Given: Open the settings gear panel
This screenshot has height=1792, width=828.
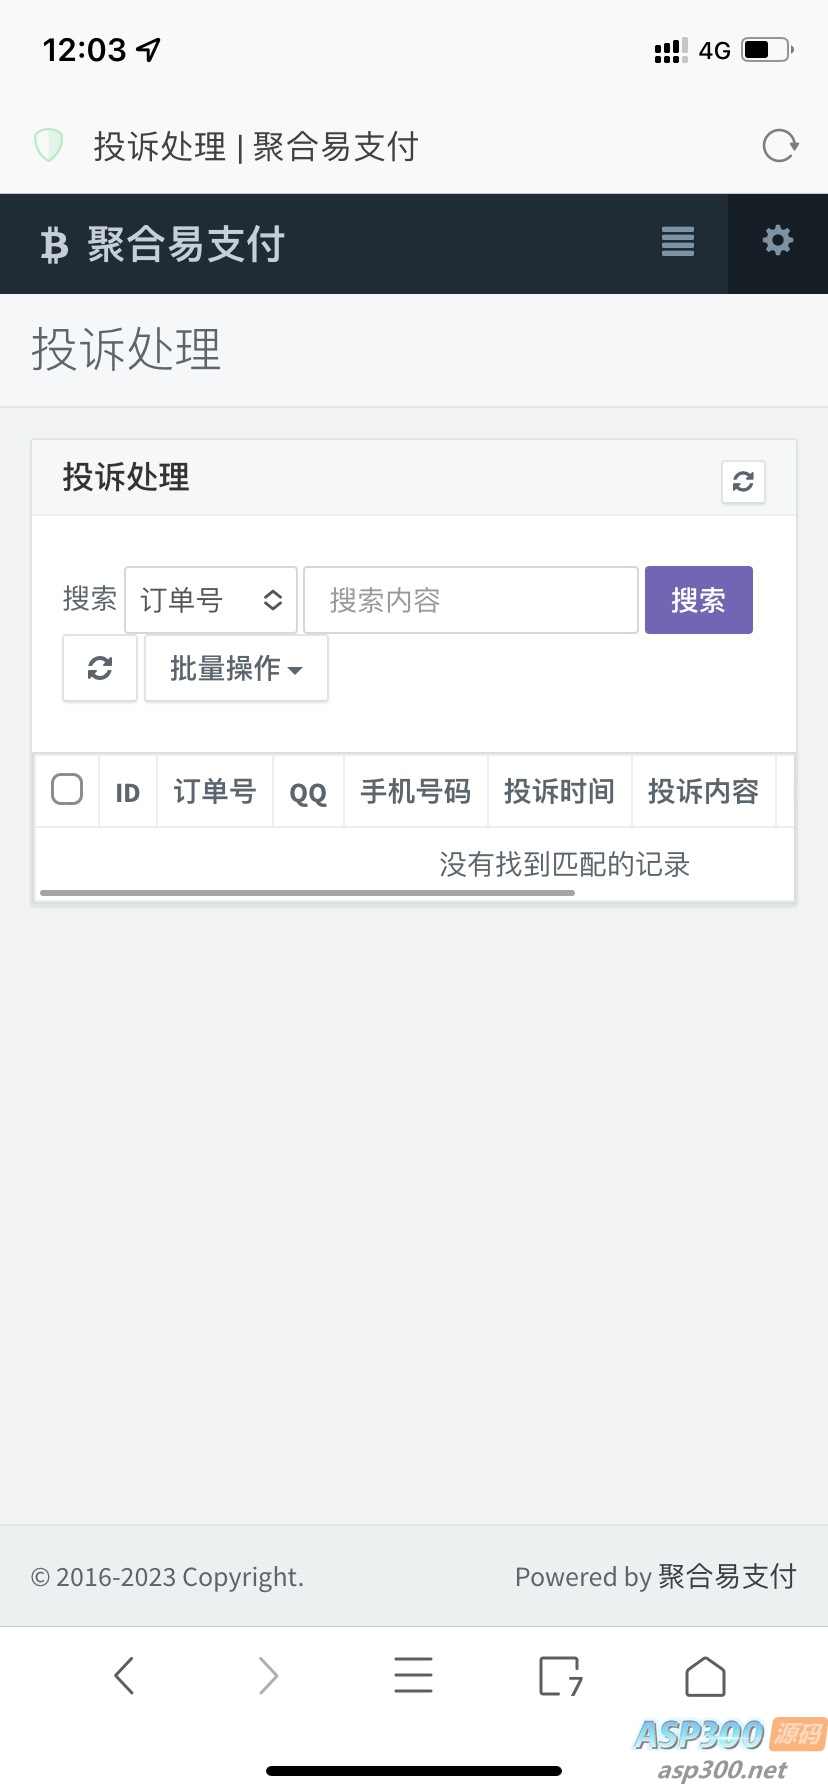Looking at the screenshot, I should [x=777, y=241].
